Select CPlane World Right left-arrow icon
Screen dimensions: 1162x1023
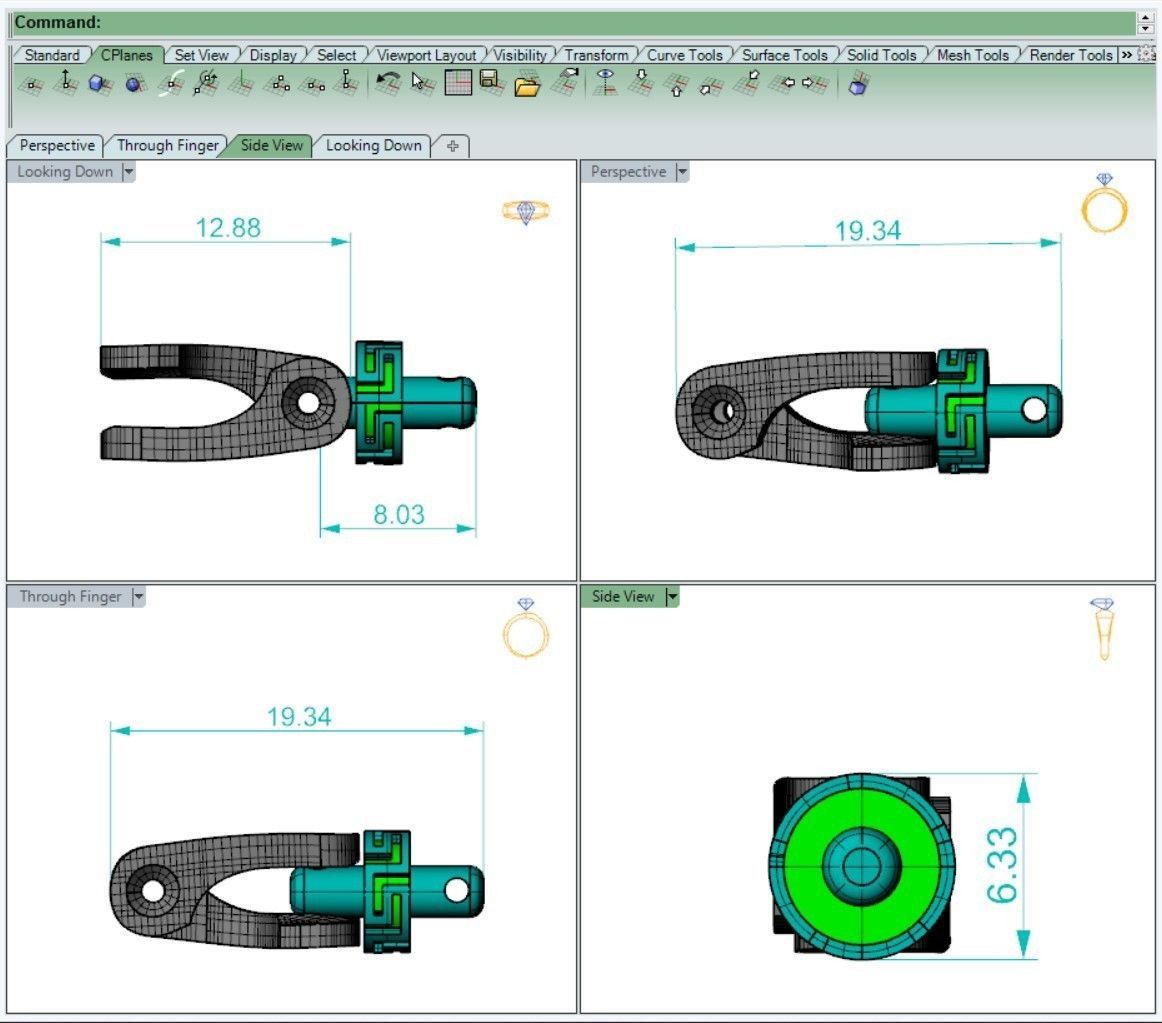(x=783, y=83)
